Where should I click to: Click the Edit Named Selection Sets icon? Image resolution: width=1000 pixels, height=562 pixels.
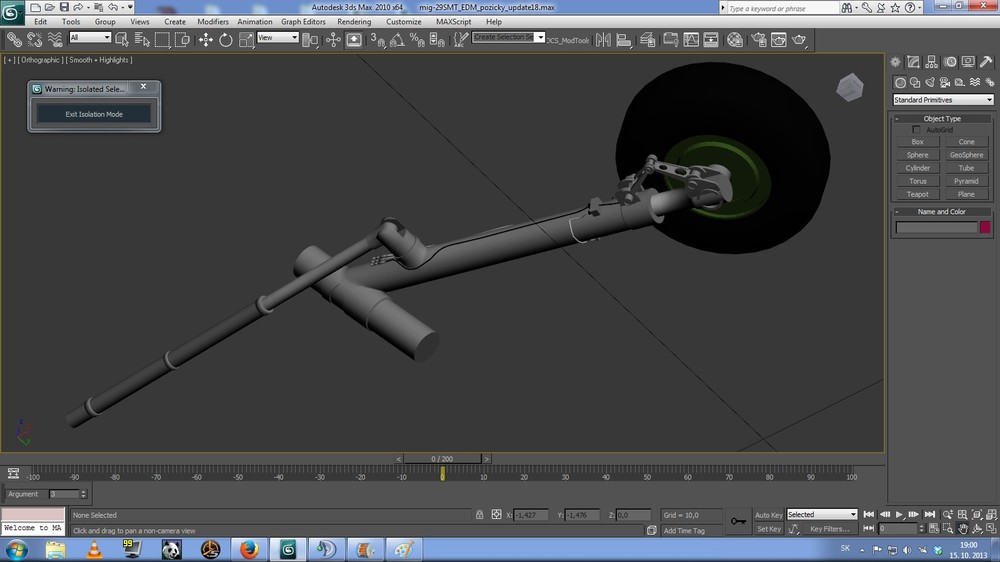click(x=460, y=40)
